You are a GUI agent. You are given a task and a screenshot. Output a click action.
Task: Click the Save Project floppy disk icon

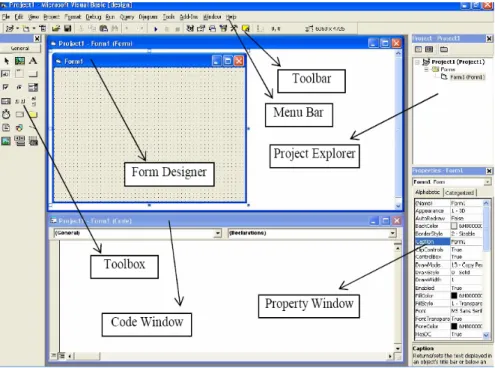coord(68,29)
